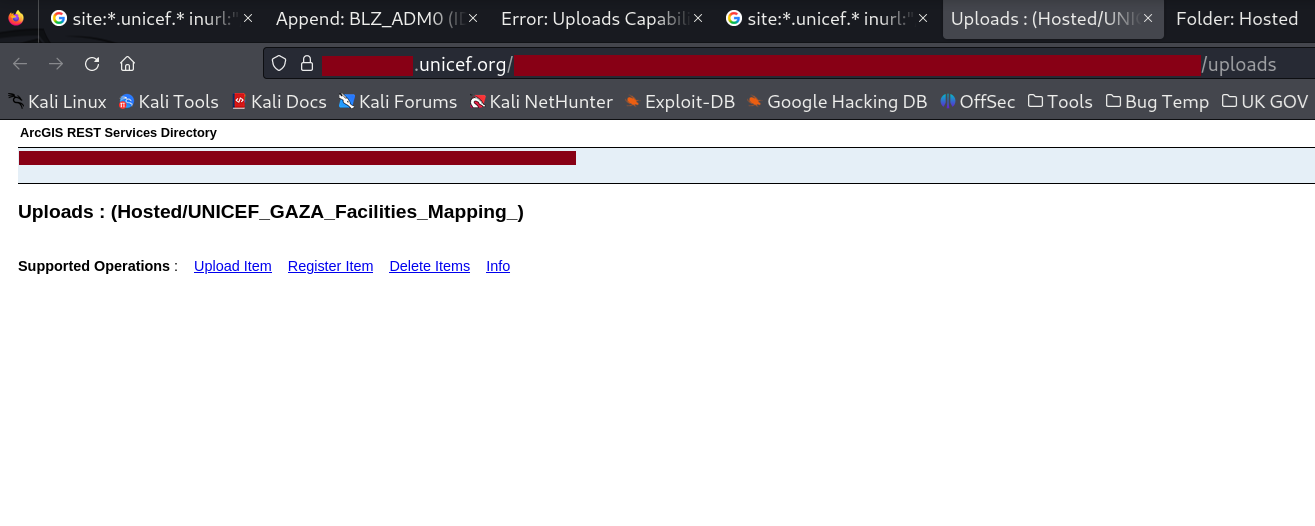Click the browser forward arrow

tap(56, 64)
